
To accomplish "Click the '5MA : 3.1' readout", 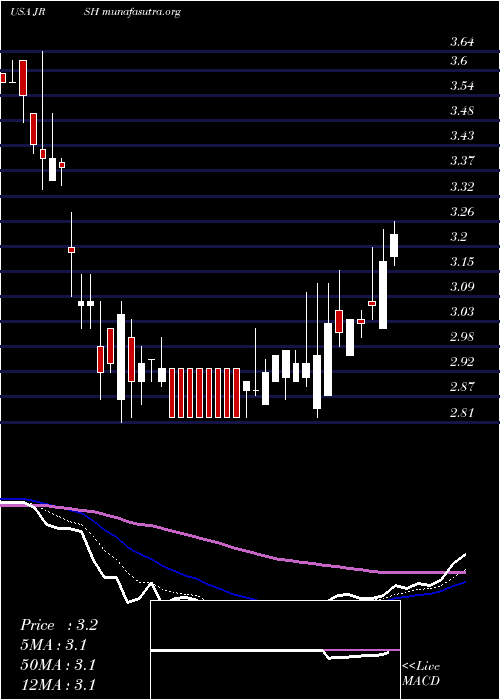I will click(x=54, y=645).
